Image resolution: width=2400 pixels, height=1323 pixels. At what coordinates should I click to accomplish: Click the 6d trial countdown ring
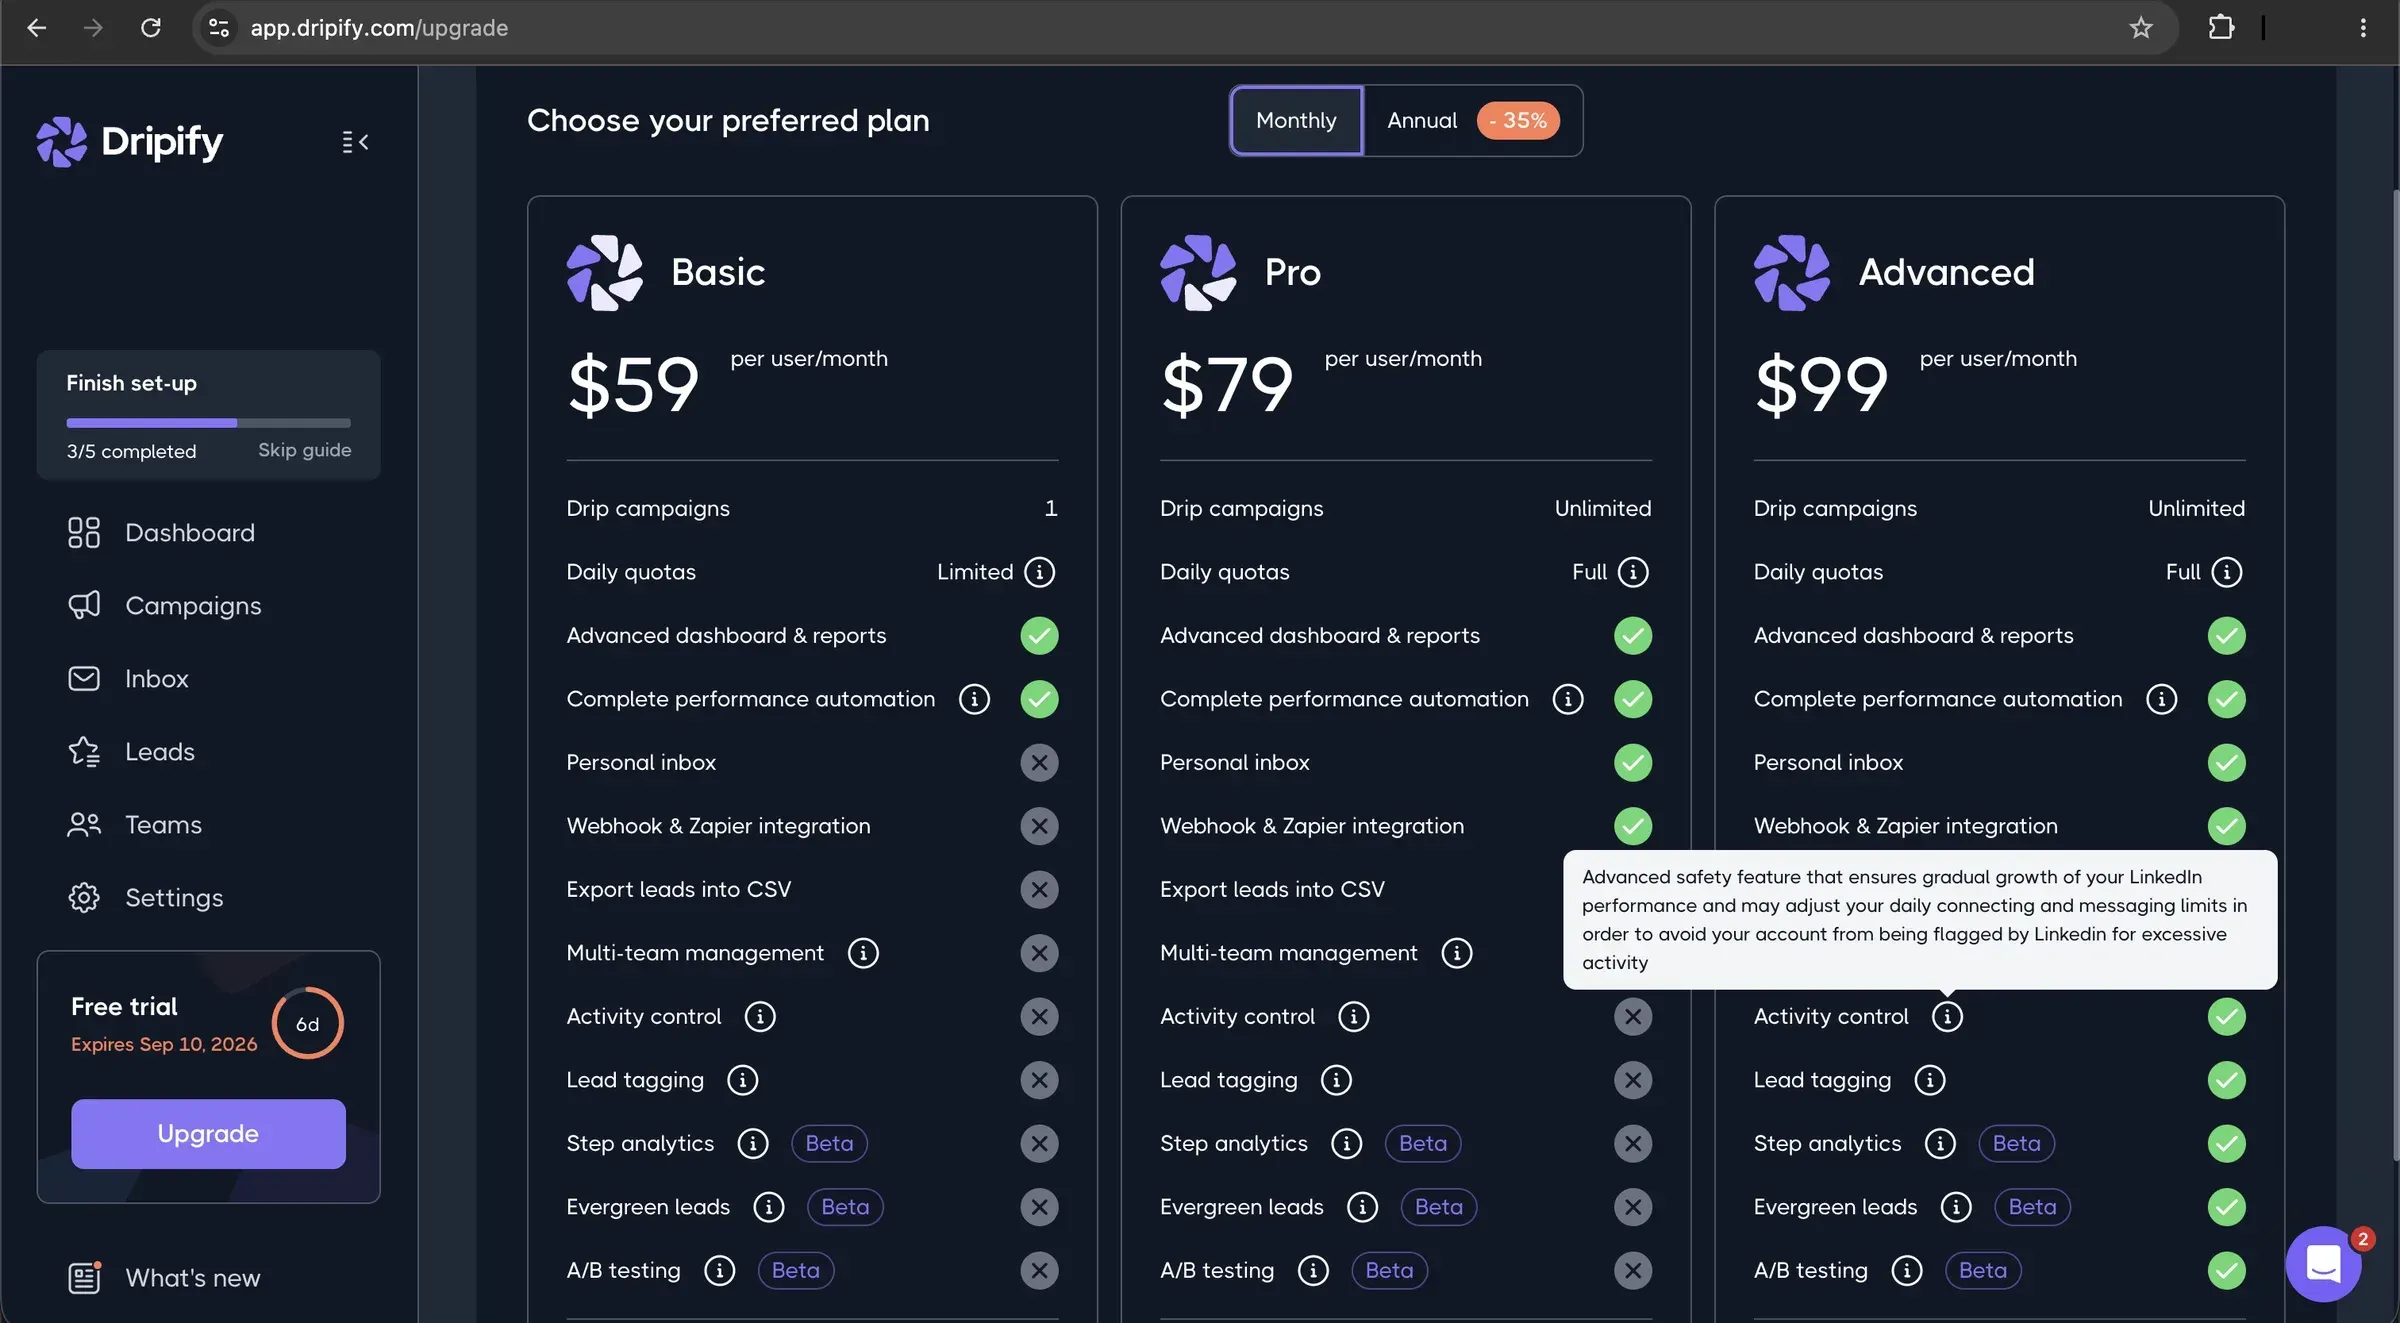tap(308, 1024)
